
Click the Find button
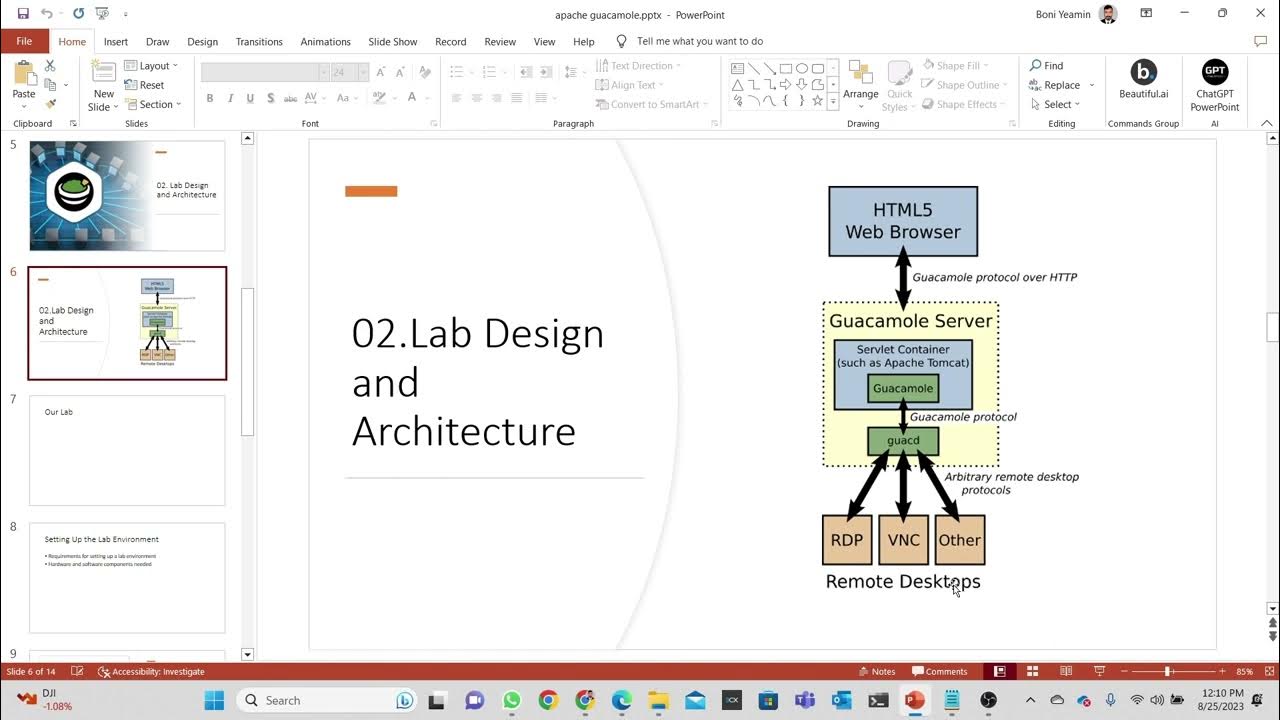tap(1046, 66)
